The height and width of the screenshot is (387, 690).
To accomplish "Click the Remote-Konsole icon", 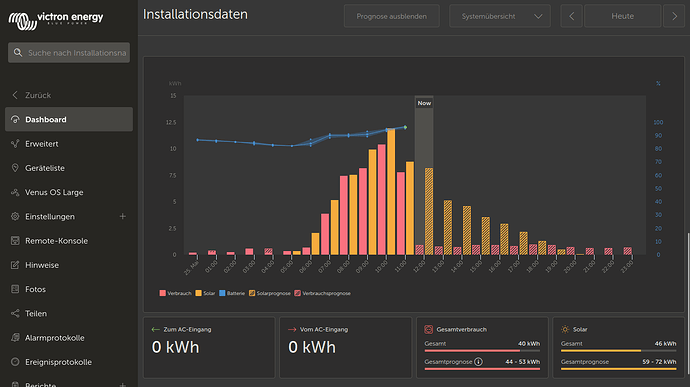I will [15, 240].
